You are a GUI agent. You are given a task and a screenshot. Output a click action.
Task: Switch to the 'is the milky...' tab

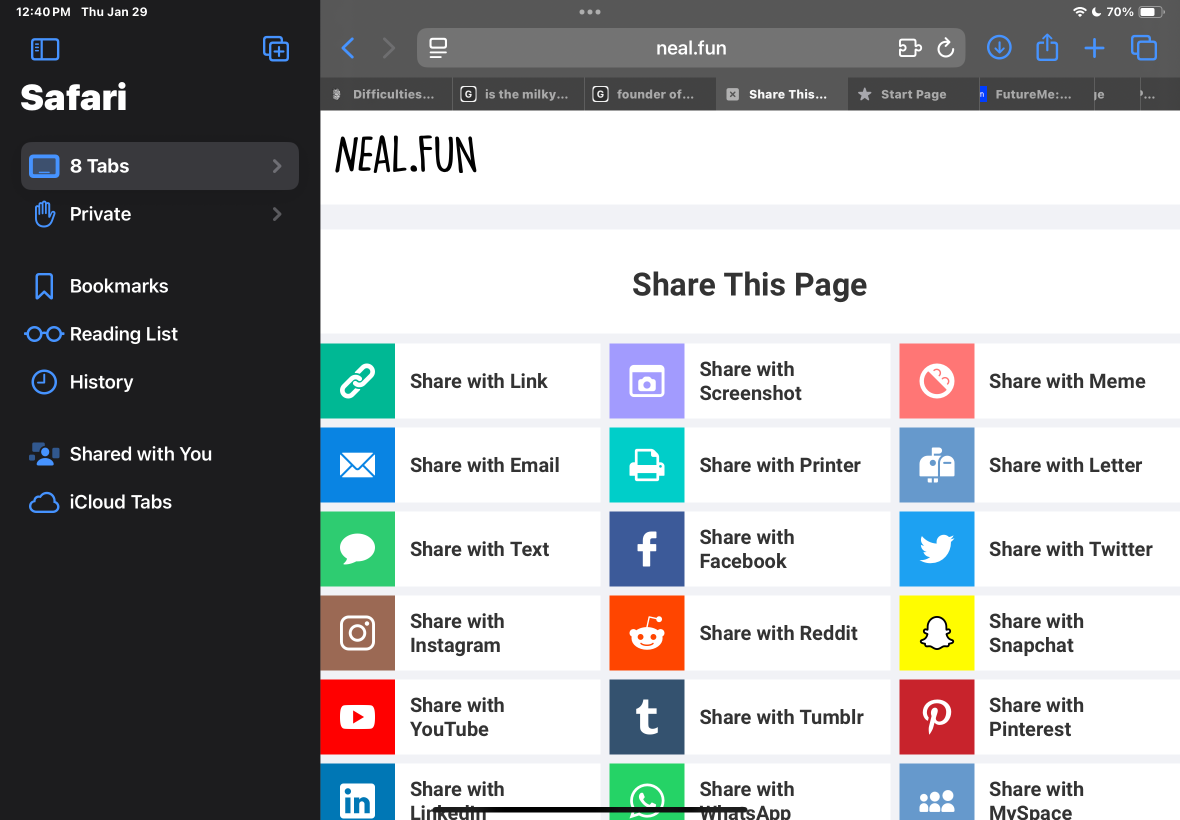point(519,95)
